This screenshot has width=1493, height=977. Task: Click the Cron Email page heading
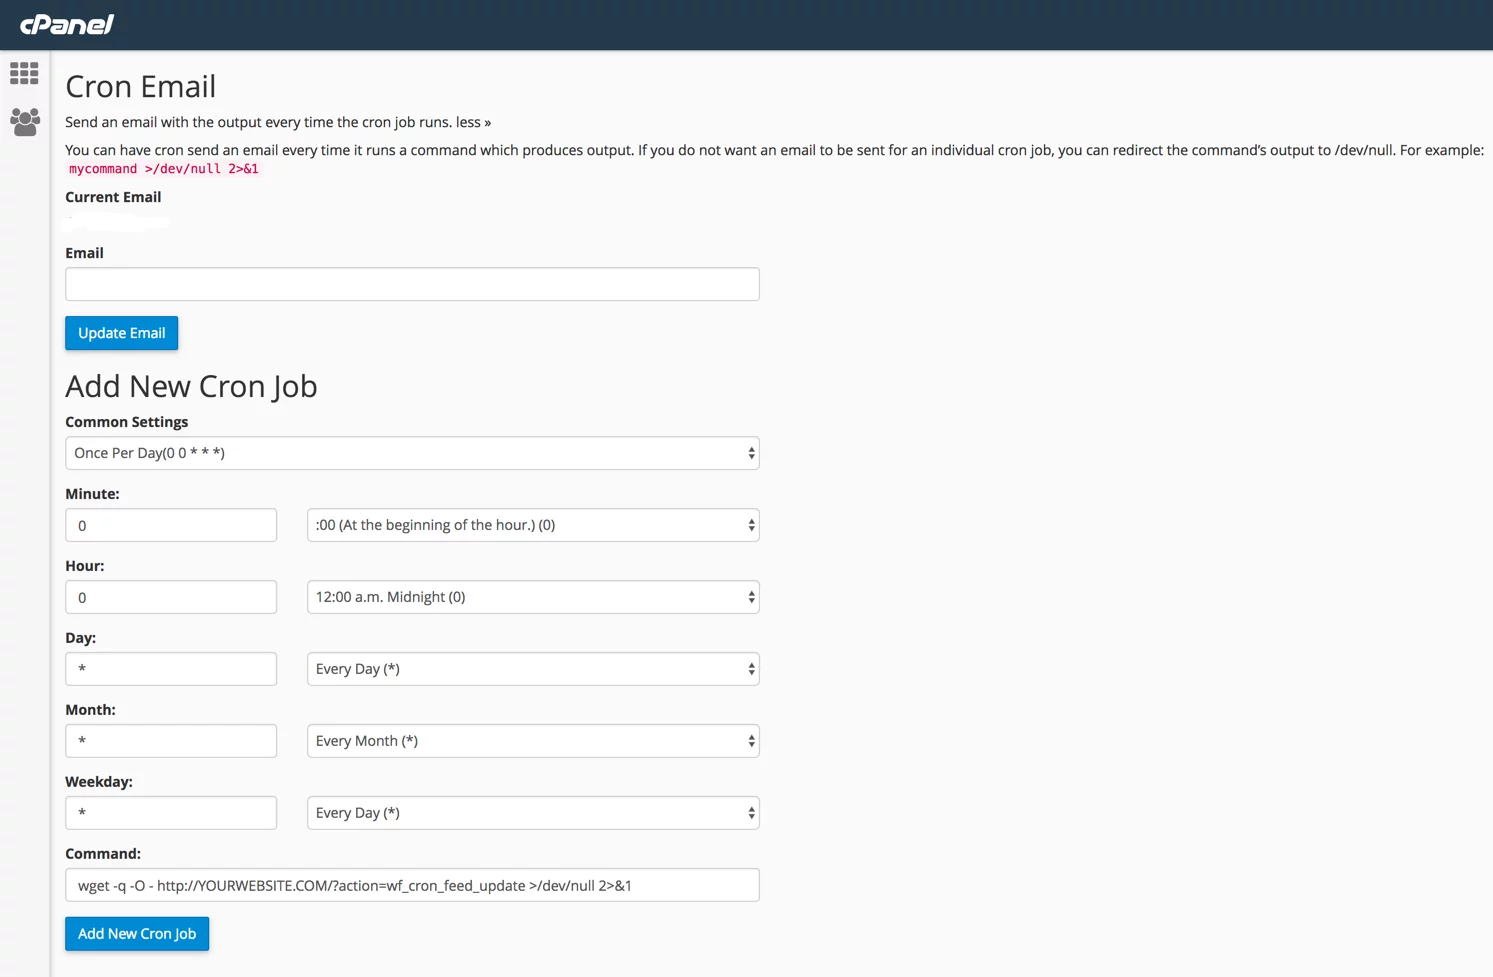pyautogui.click(x=140, y=86)
